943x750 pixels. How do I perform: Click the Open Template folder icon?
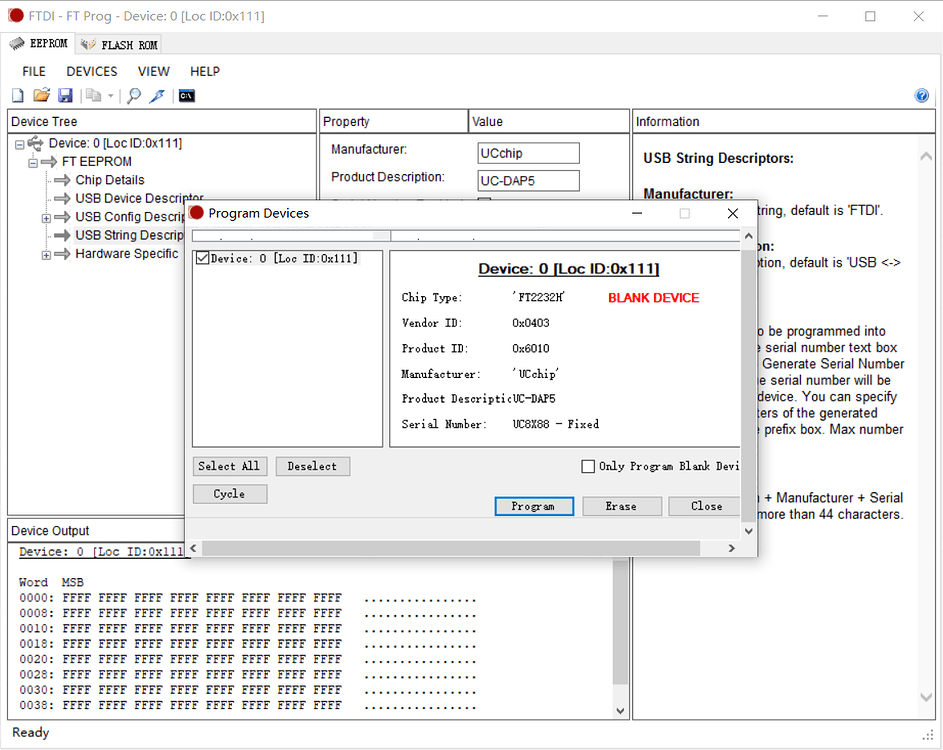tap(41, 96)
